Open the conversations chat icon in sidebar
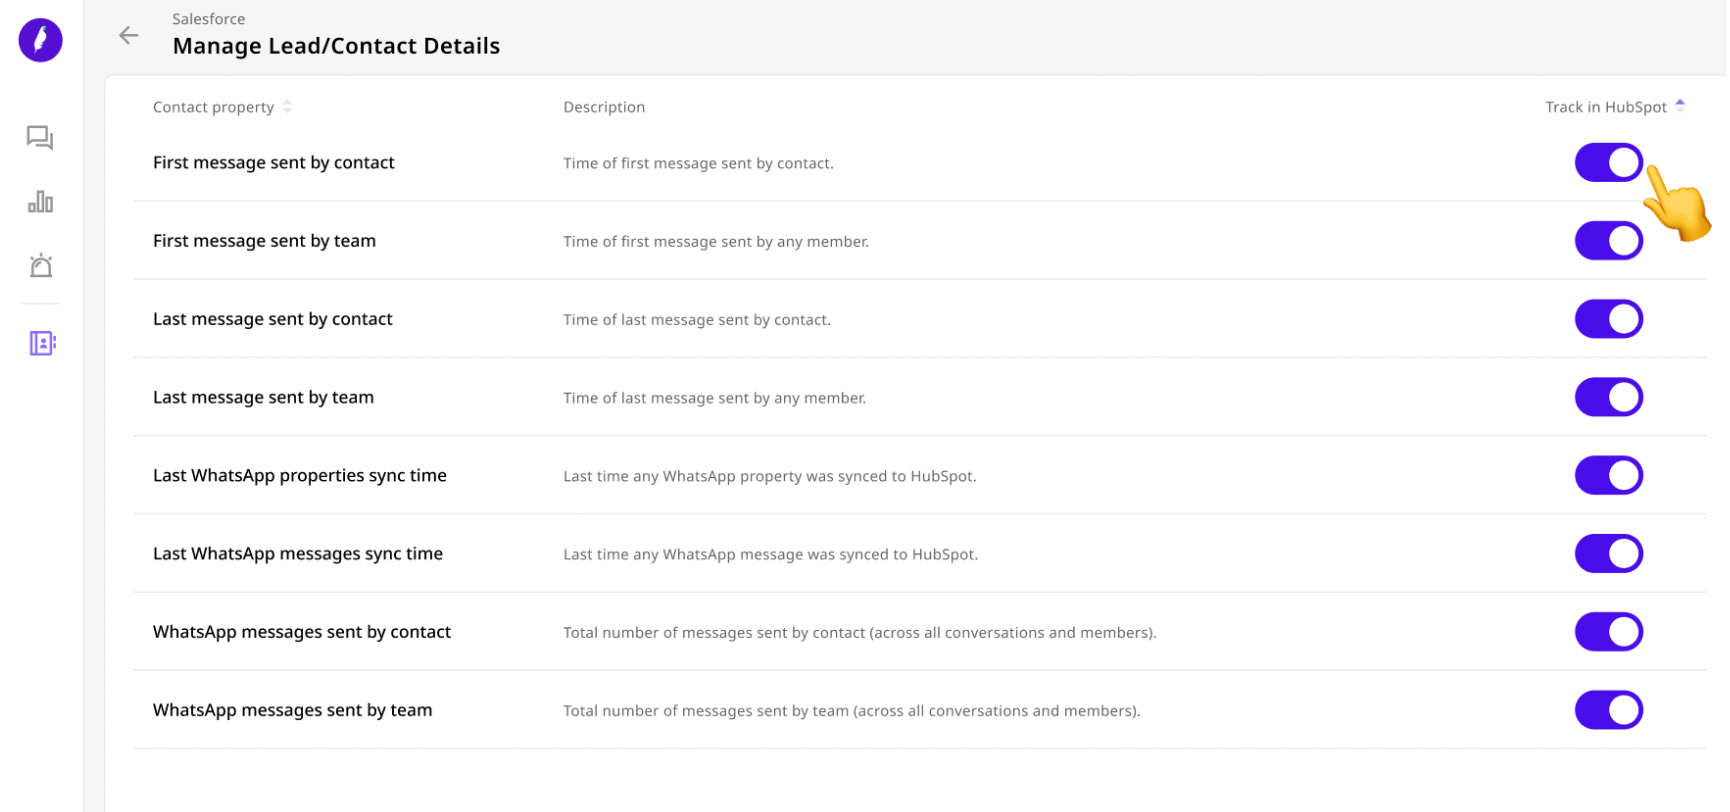The width and height of the screenshot is (1730, 812). pyautogui.click(x=40, y=138)
